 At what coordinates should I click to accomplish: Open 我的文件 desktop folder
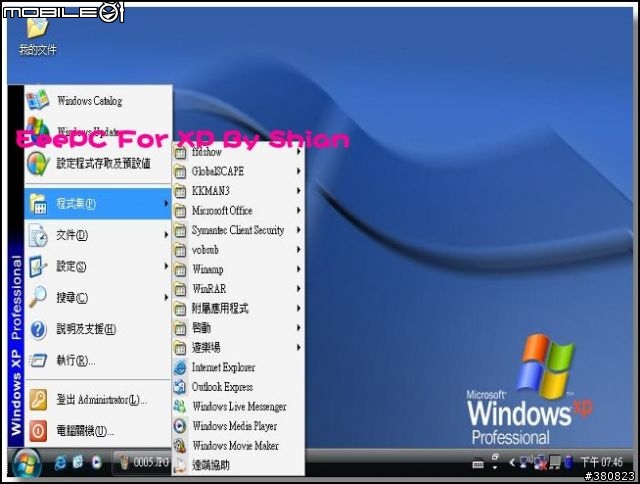coord(38,36)
